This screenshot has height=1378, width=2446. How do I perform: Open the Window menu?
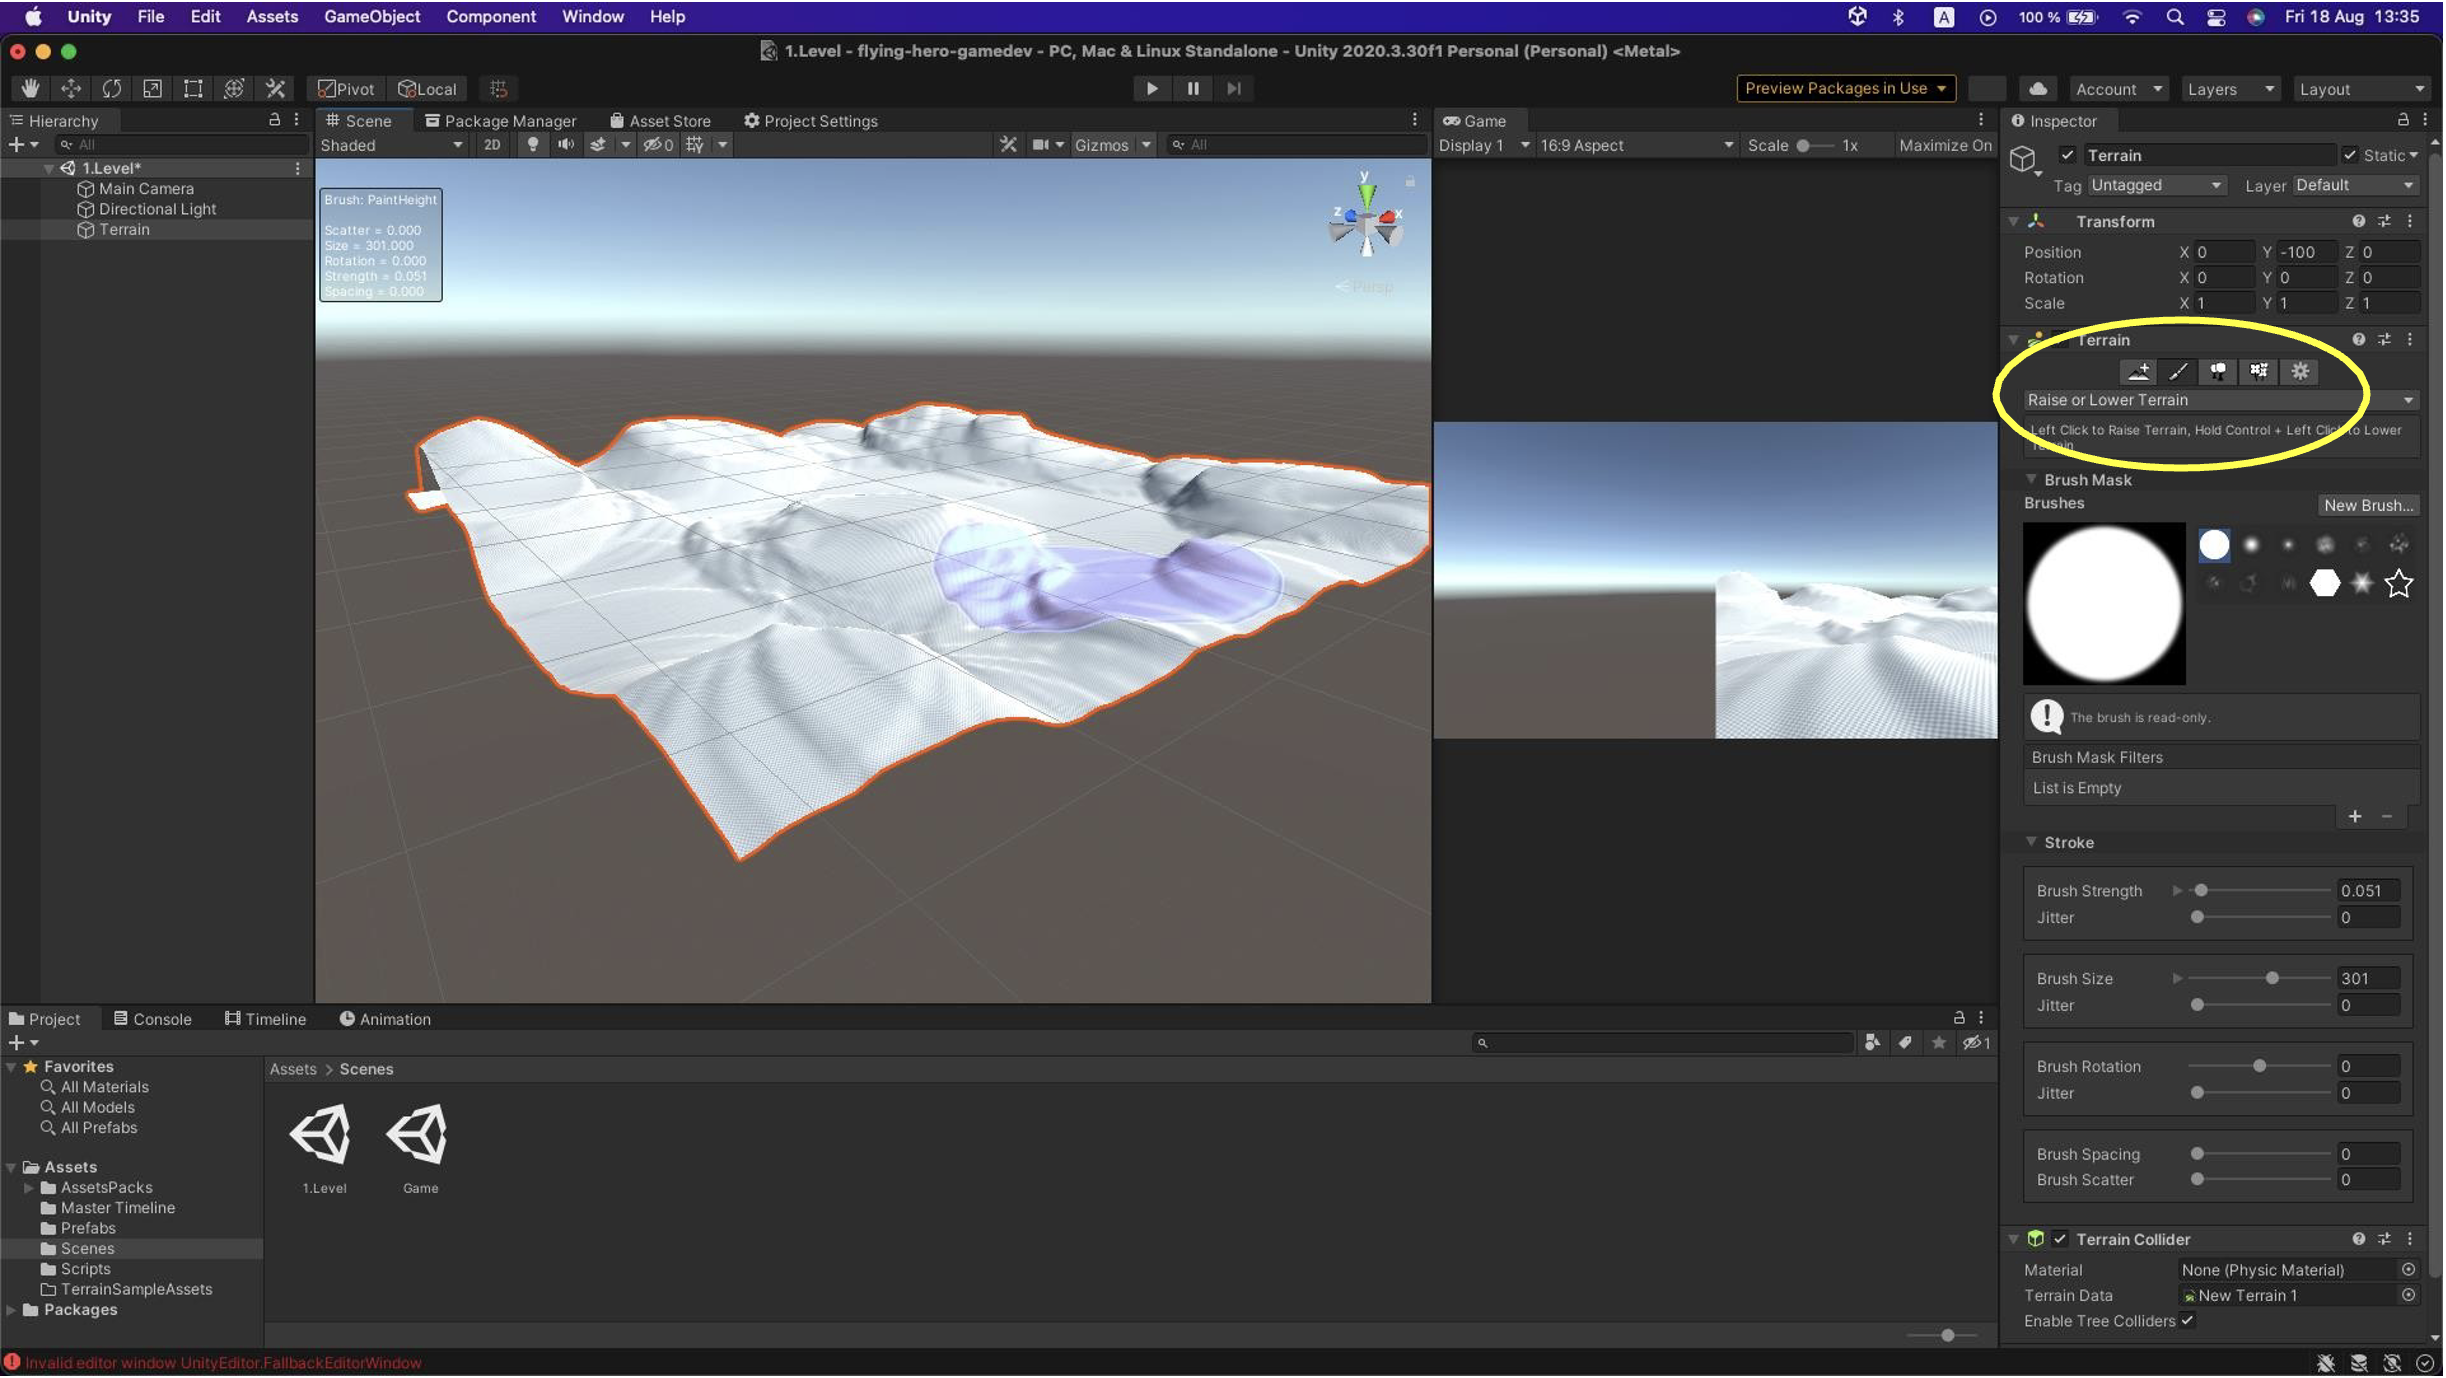tap(592, 17)
